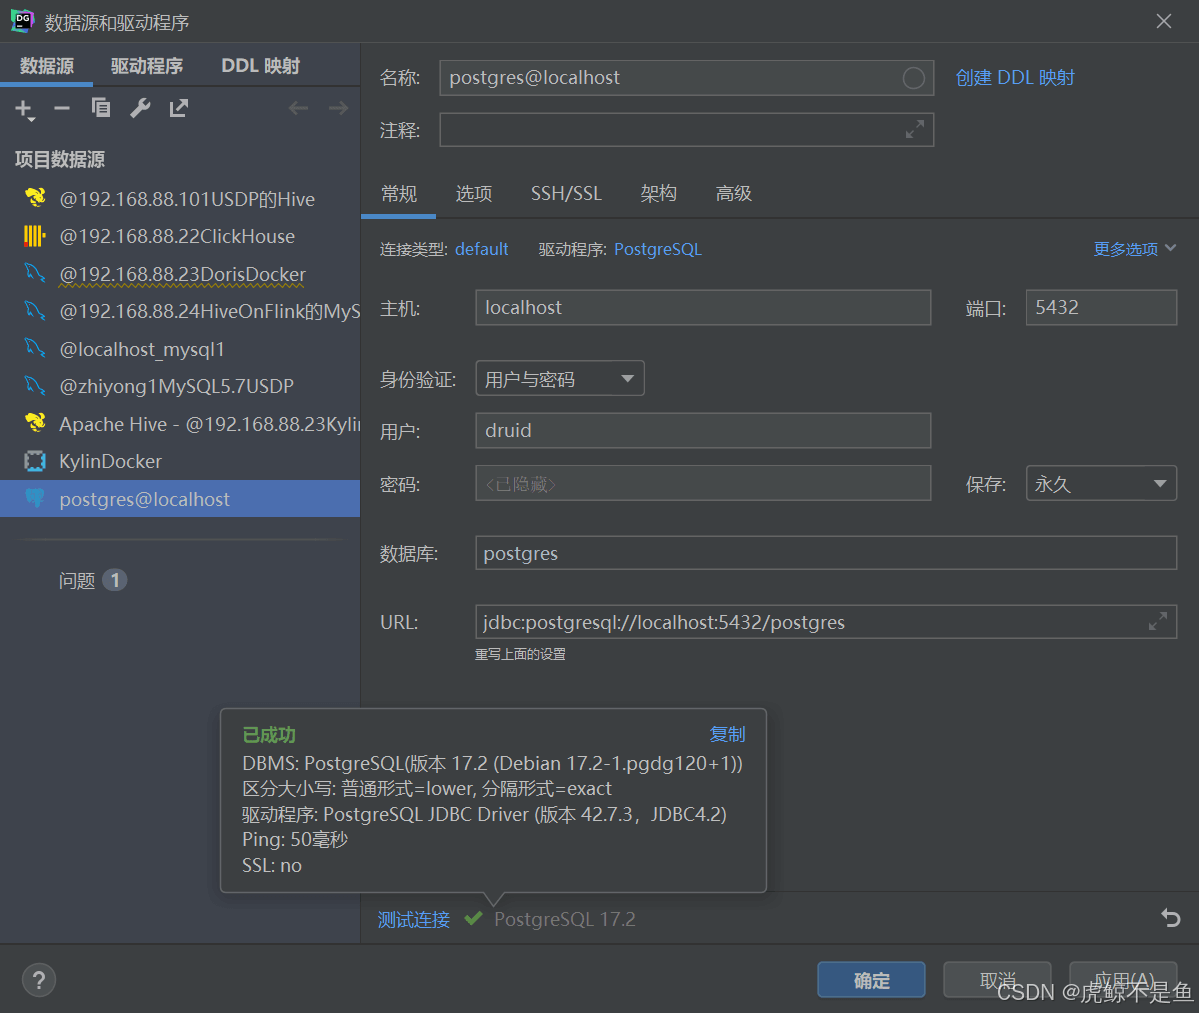Click the PostgreSQL 17.2 status text
1199x1013 pixels.
(x=564, y=919)
